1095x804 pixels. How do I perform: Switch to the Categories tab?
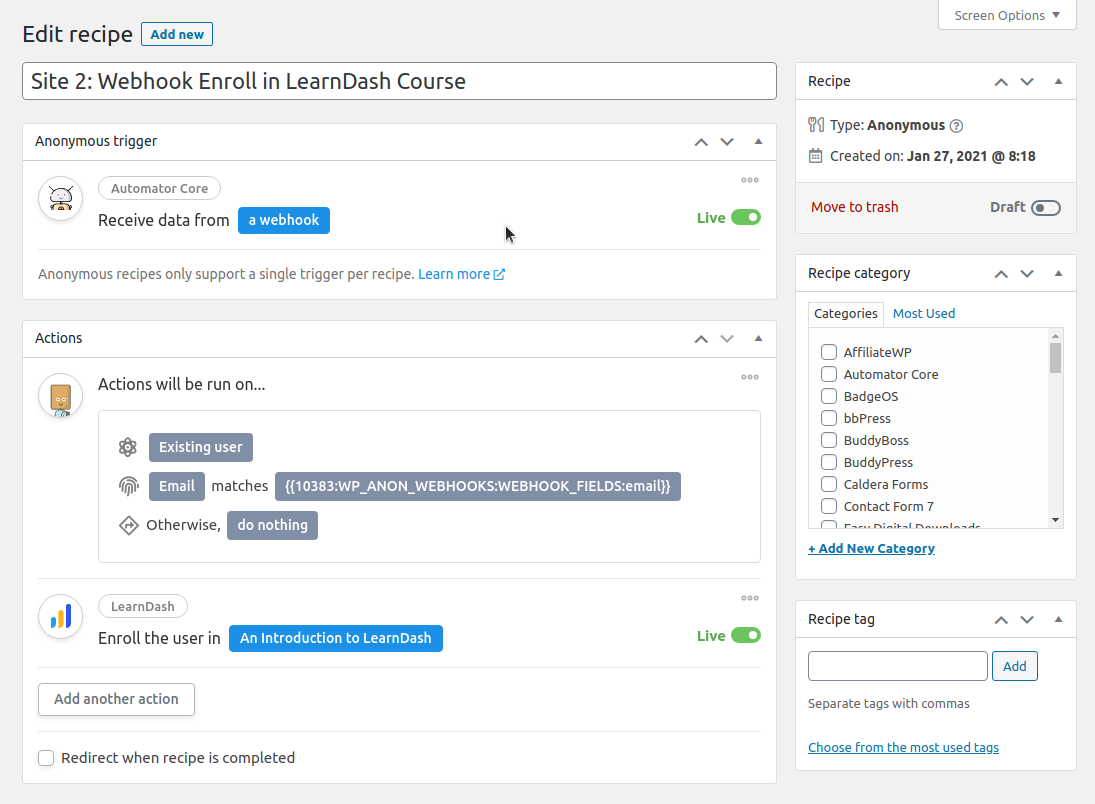[x=846, y=314]
